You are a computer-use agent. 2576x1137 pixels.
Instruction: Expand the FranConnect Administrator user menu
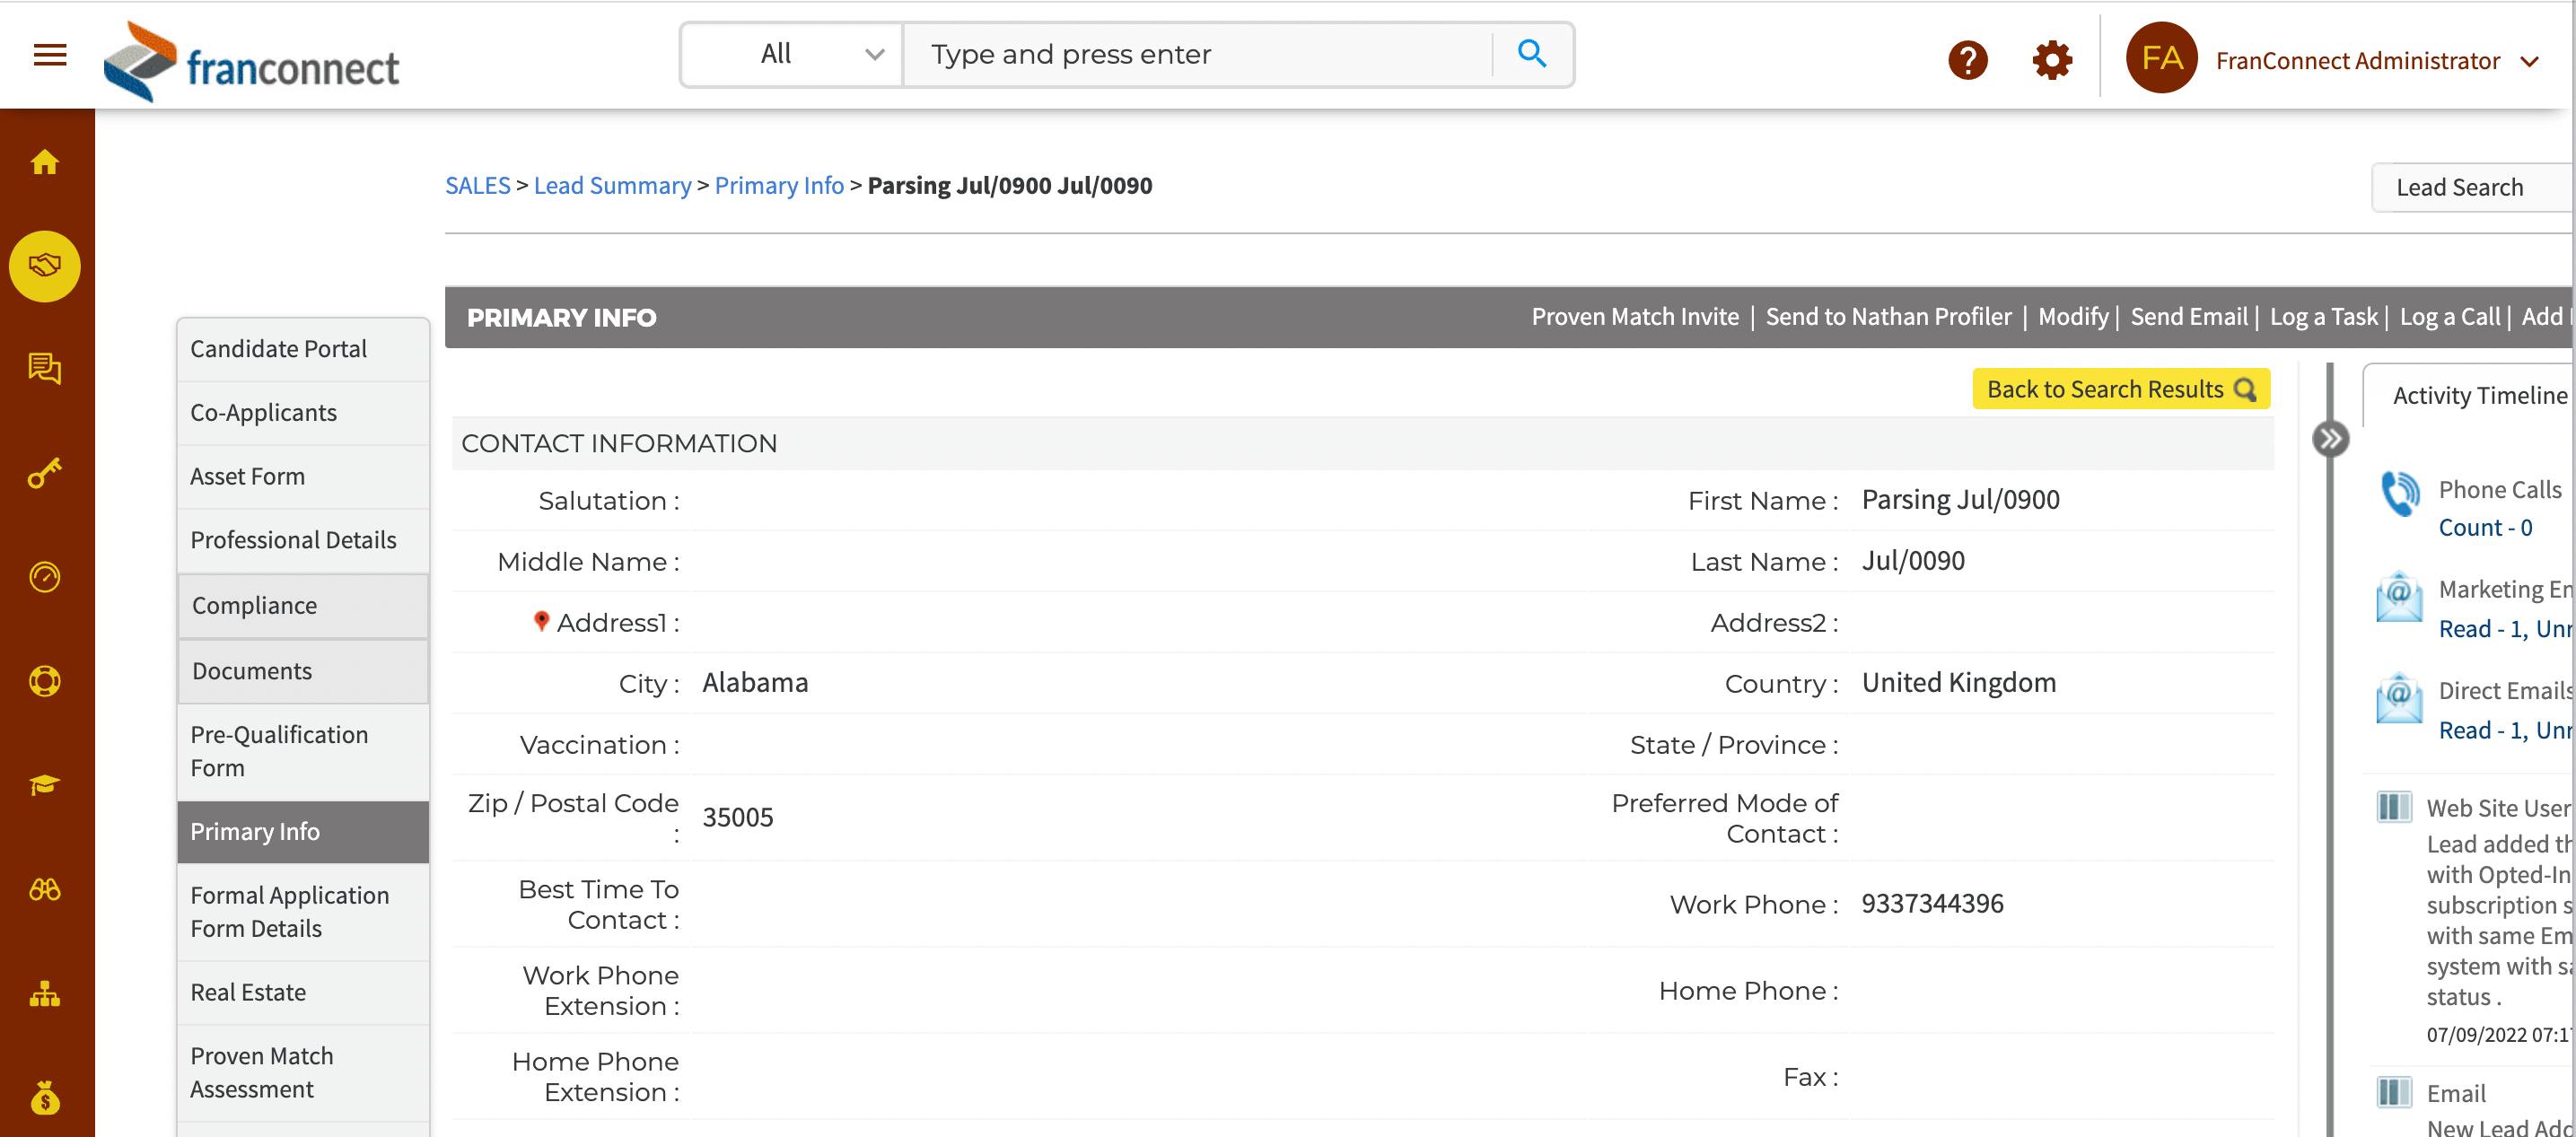2378,61
